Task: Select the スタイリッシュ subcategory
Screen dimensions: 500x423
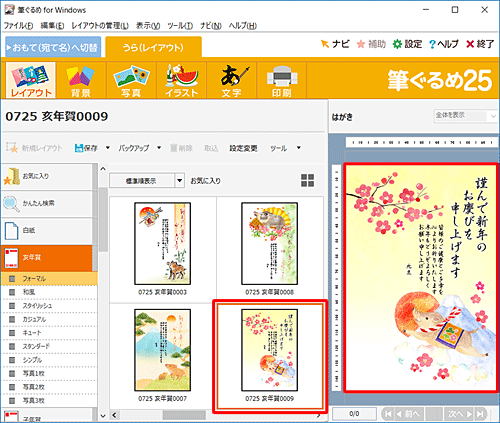Action: pos(49,306)
